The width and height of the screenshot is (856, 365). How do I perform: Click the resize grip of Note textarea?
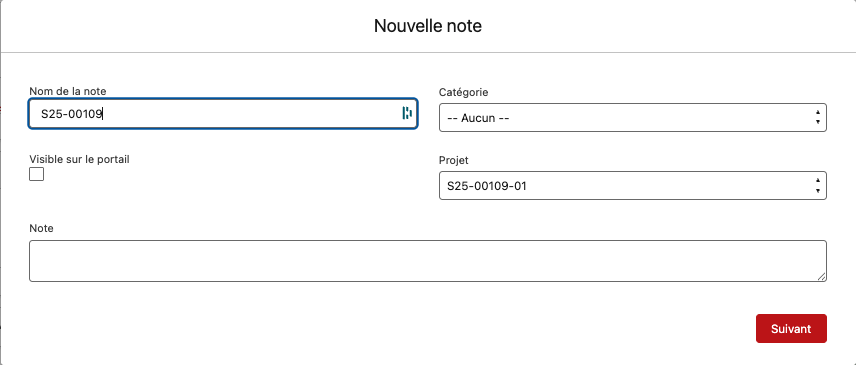[822, 277]
